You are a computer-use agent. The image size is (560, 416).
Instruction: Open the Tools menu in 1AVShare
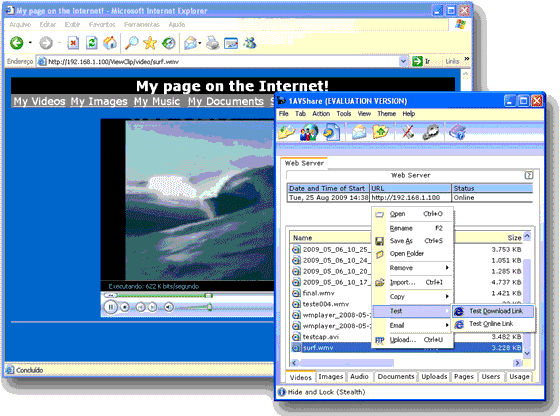pos(344,114)
